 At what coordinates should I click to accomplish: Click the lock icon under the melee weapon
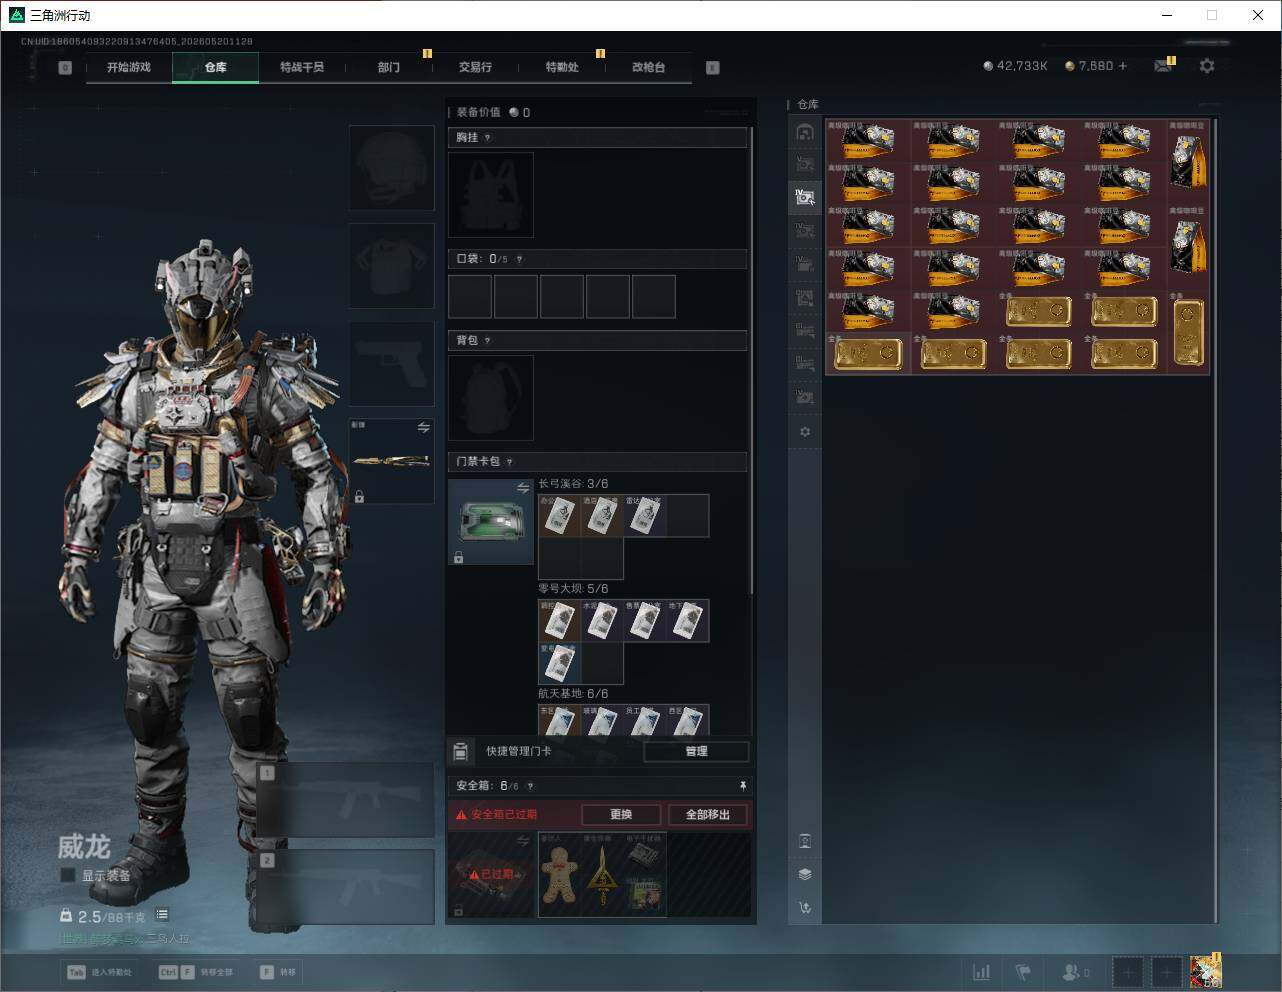pos(359,496)
